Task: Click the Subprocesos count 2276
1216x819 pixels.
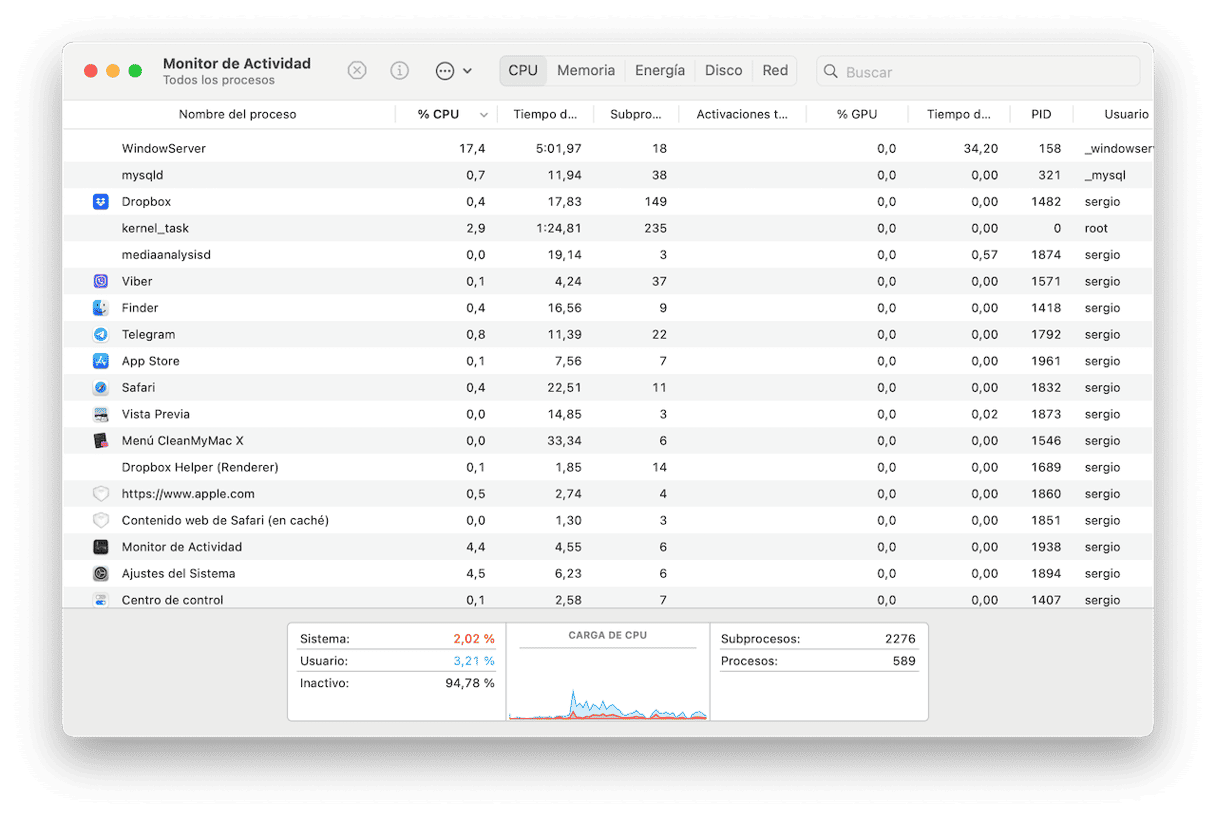Action: (x=900, y=638)
